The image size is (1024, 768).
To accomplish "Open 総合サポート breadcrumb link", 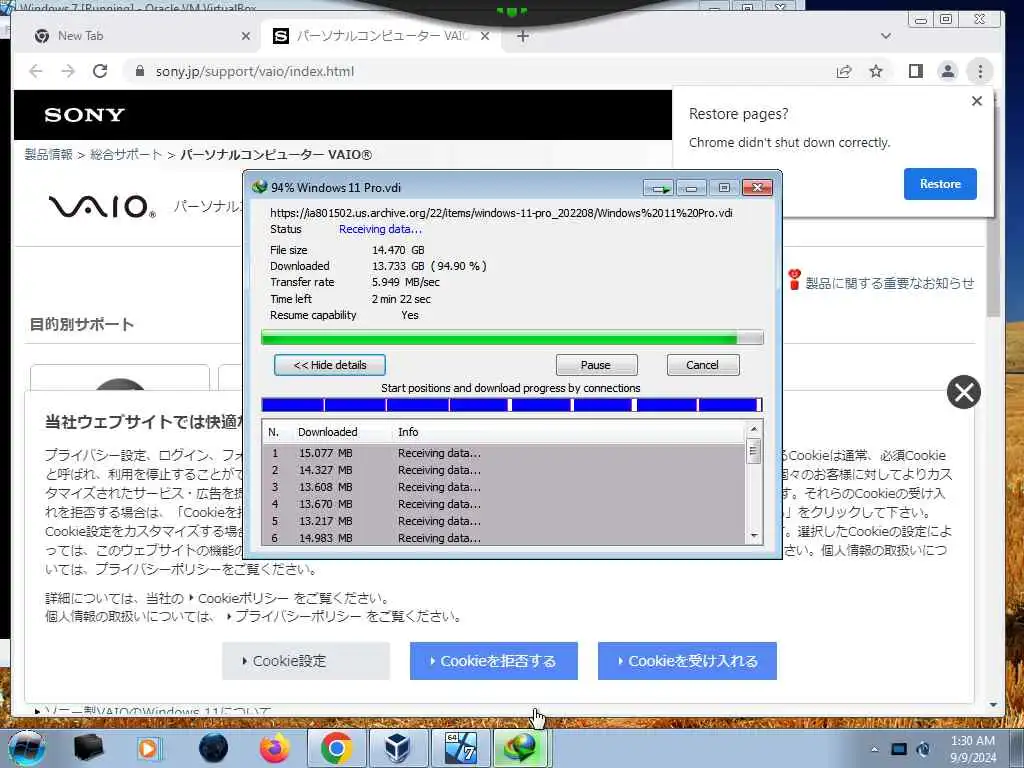I will point(125,155).
